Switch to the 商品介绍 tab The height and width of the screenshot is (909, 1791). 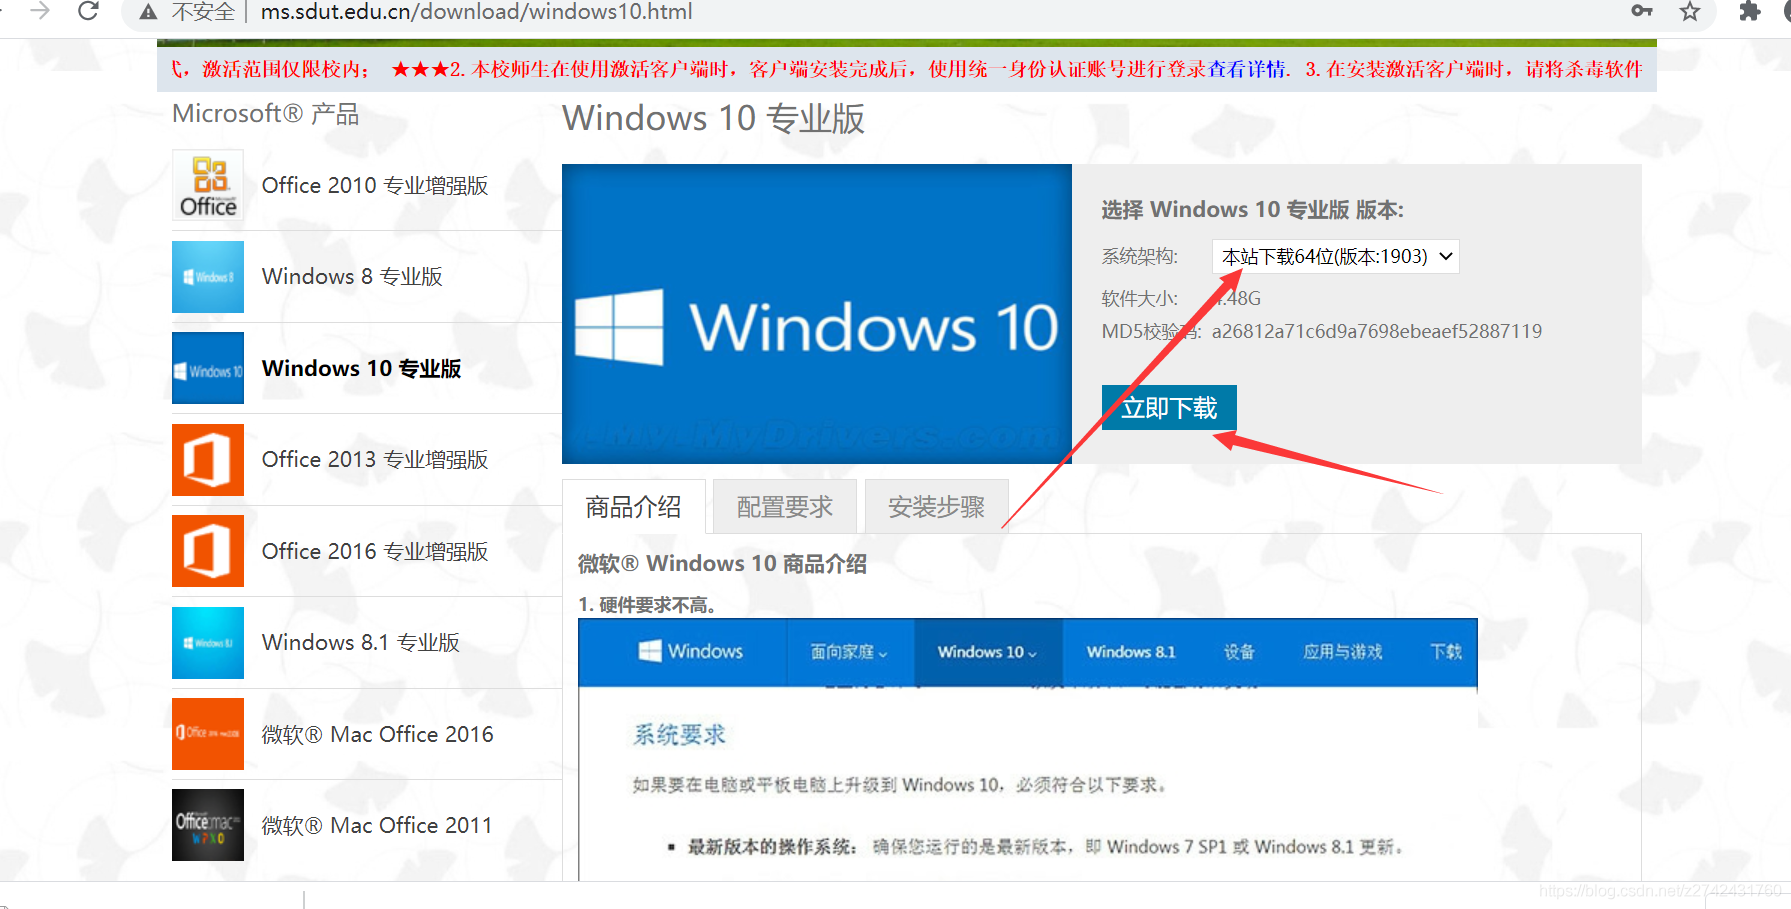[x=634, y=507]
